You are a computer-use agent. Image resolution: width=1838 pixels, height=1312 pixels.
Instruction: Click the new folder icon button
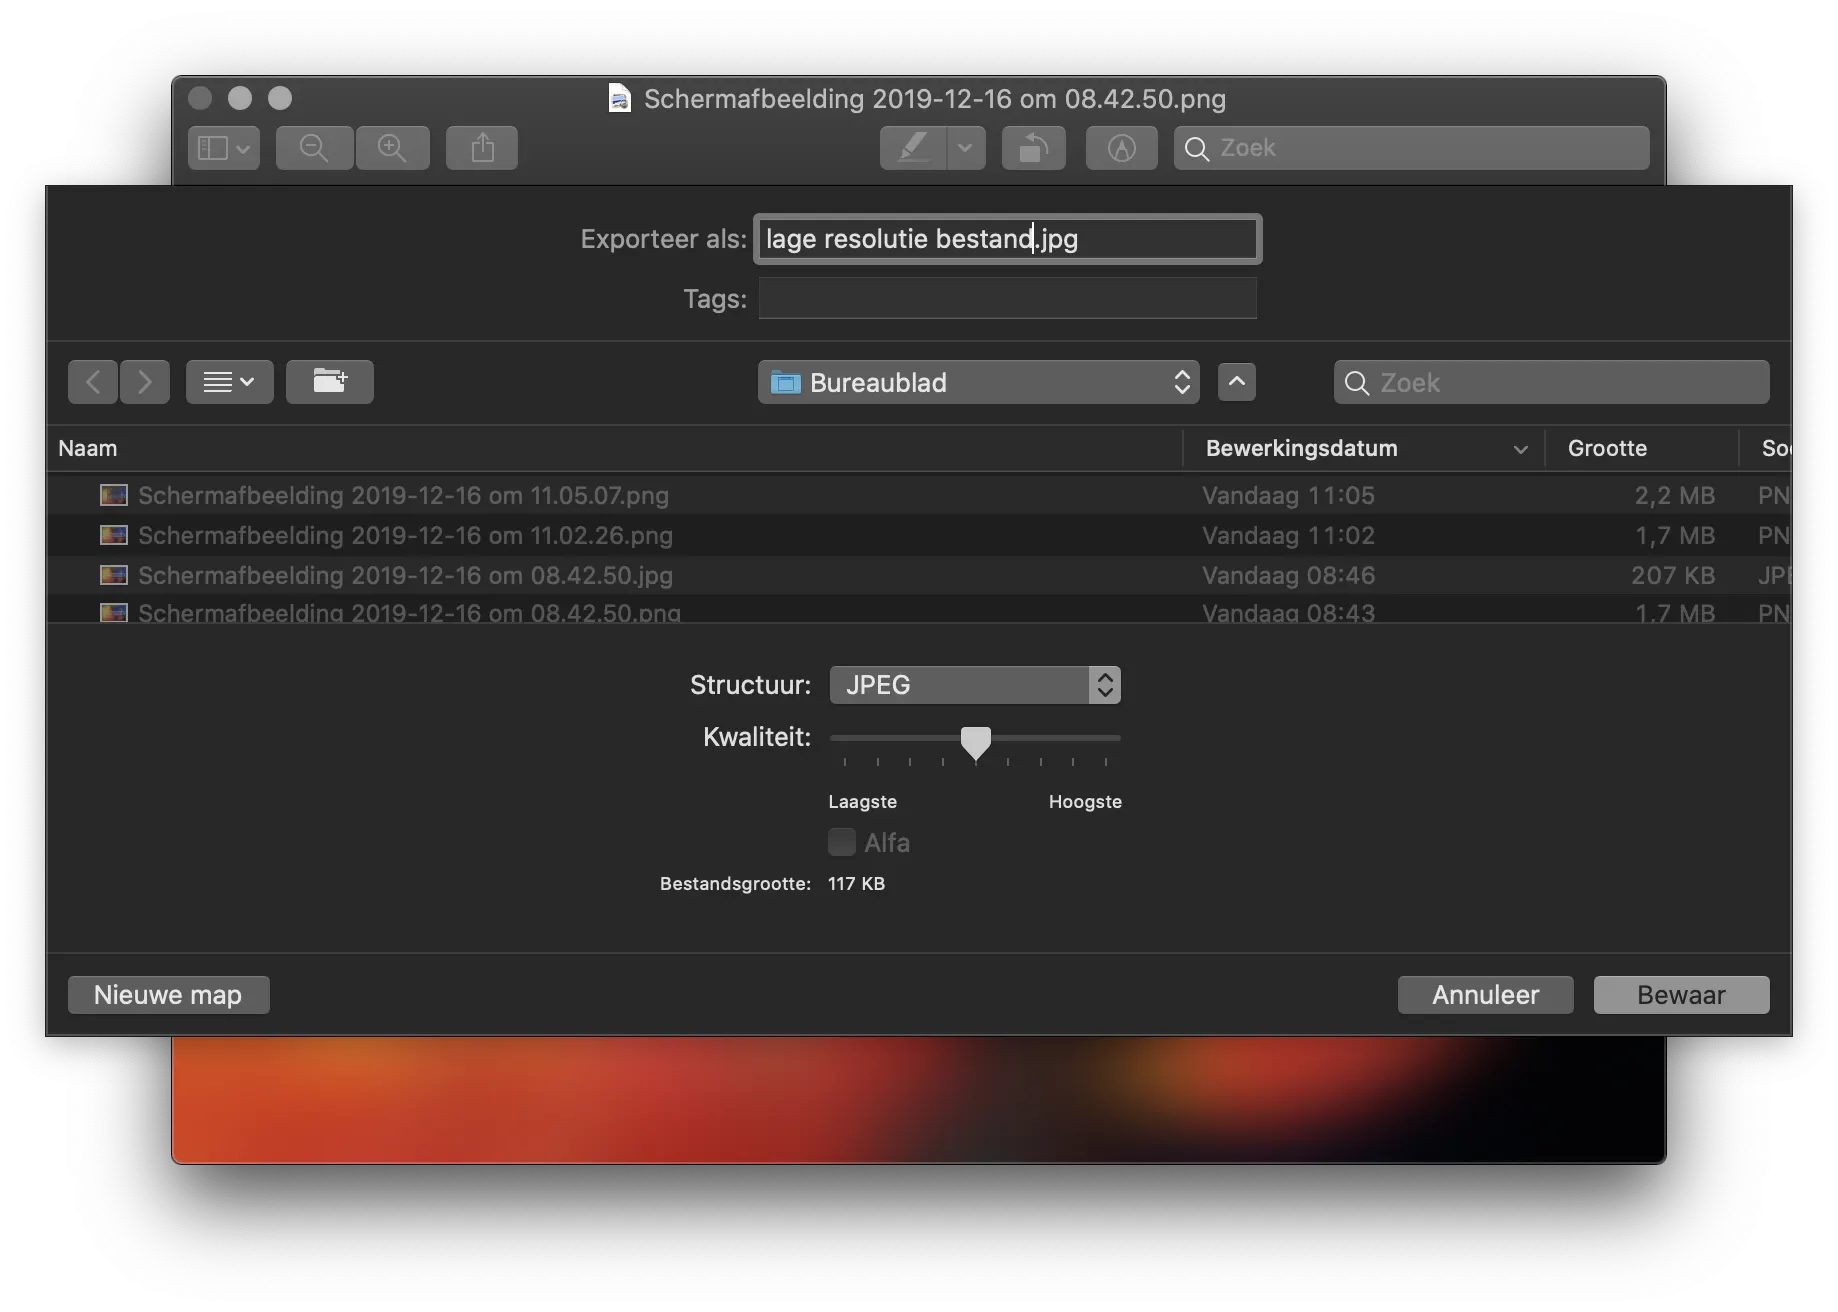pyautogui.click(x=329, y=382)
